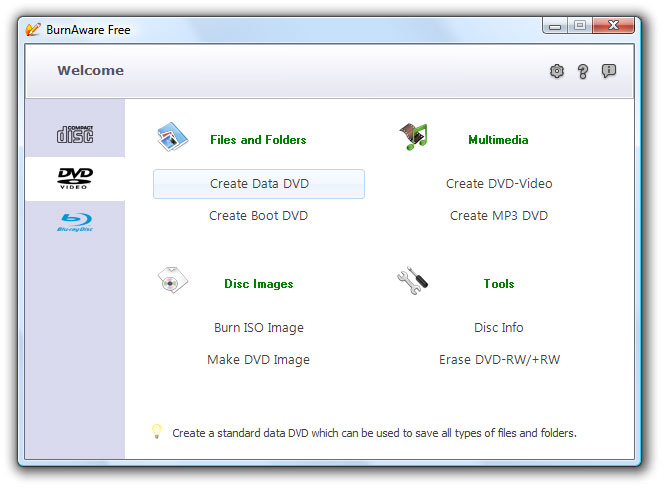The image size is (663, 487).
Task: Click the Disc Images heading
Action: pos(259,284)
